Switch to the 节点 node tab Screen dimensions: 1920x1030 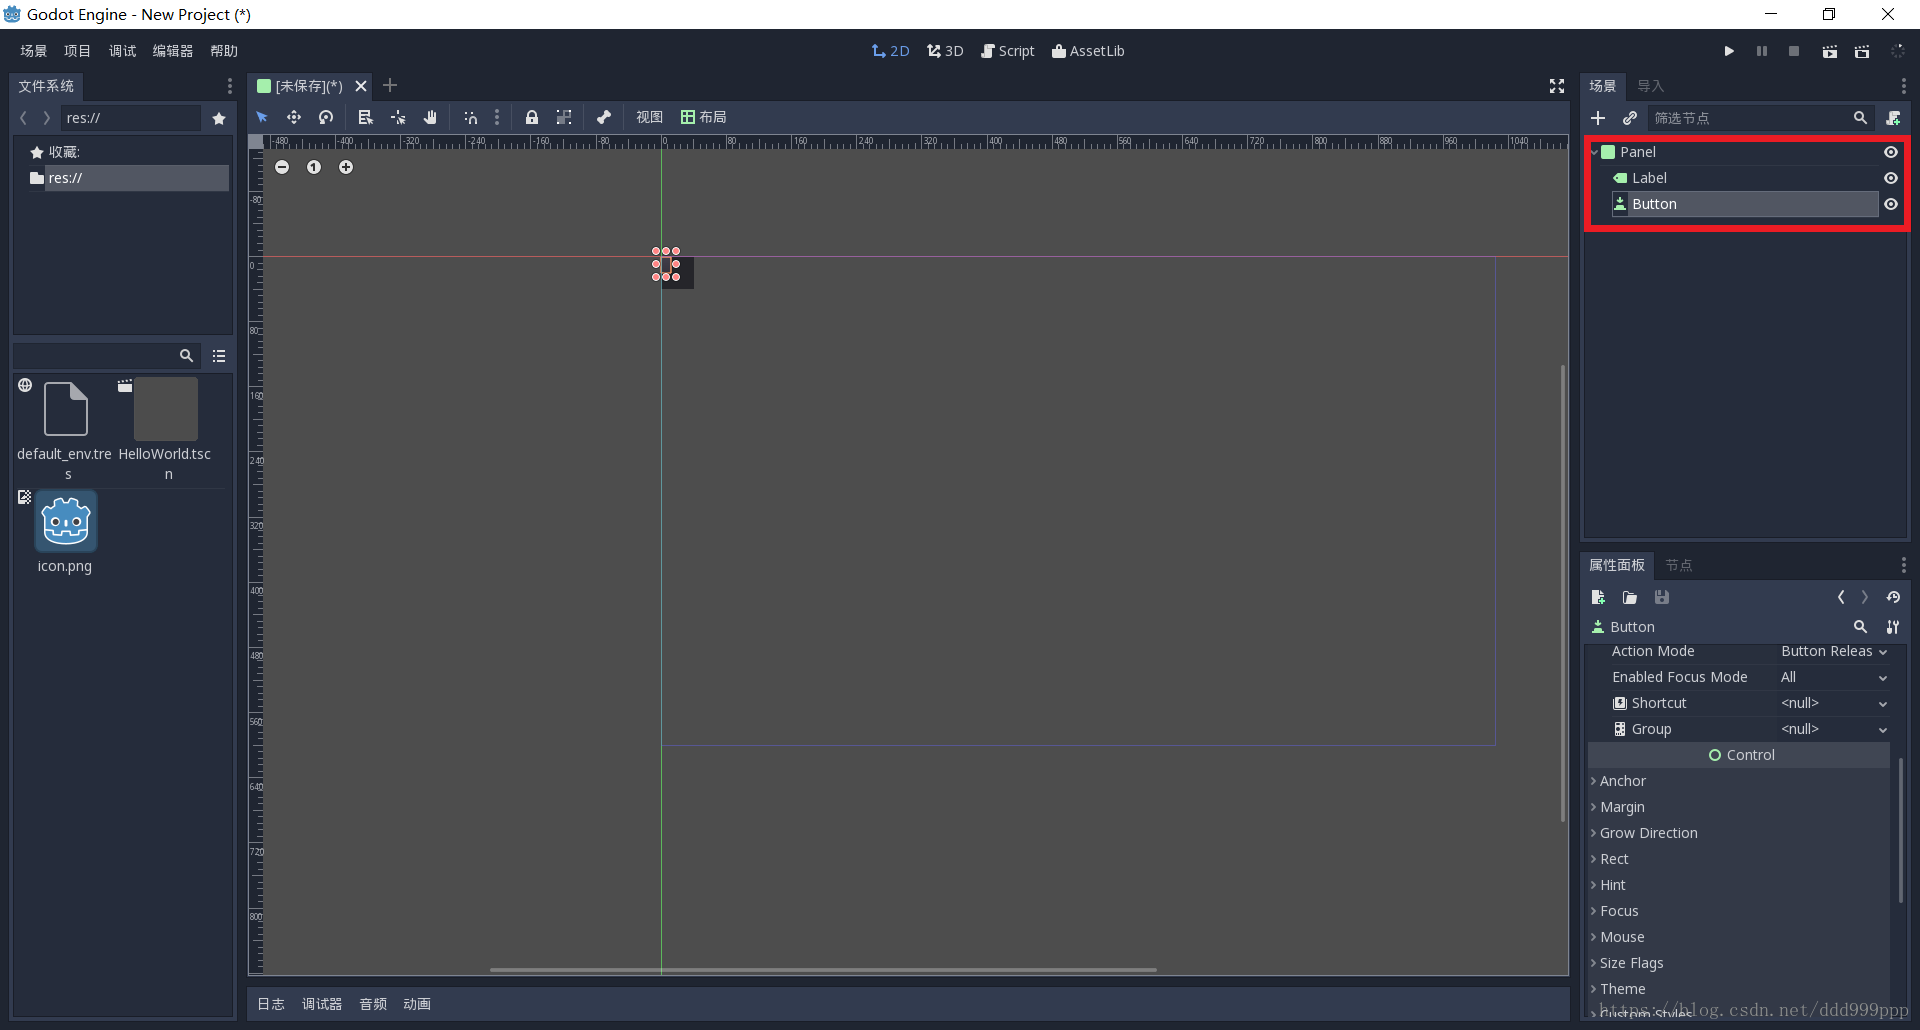1678,565
